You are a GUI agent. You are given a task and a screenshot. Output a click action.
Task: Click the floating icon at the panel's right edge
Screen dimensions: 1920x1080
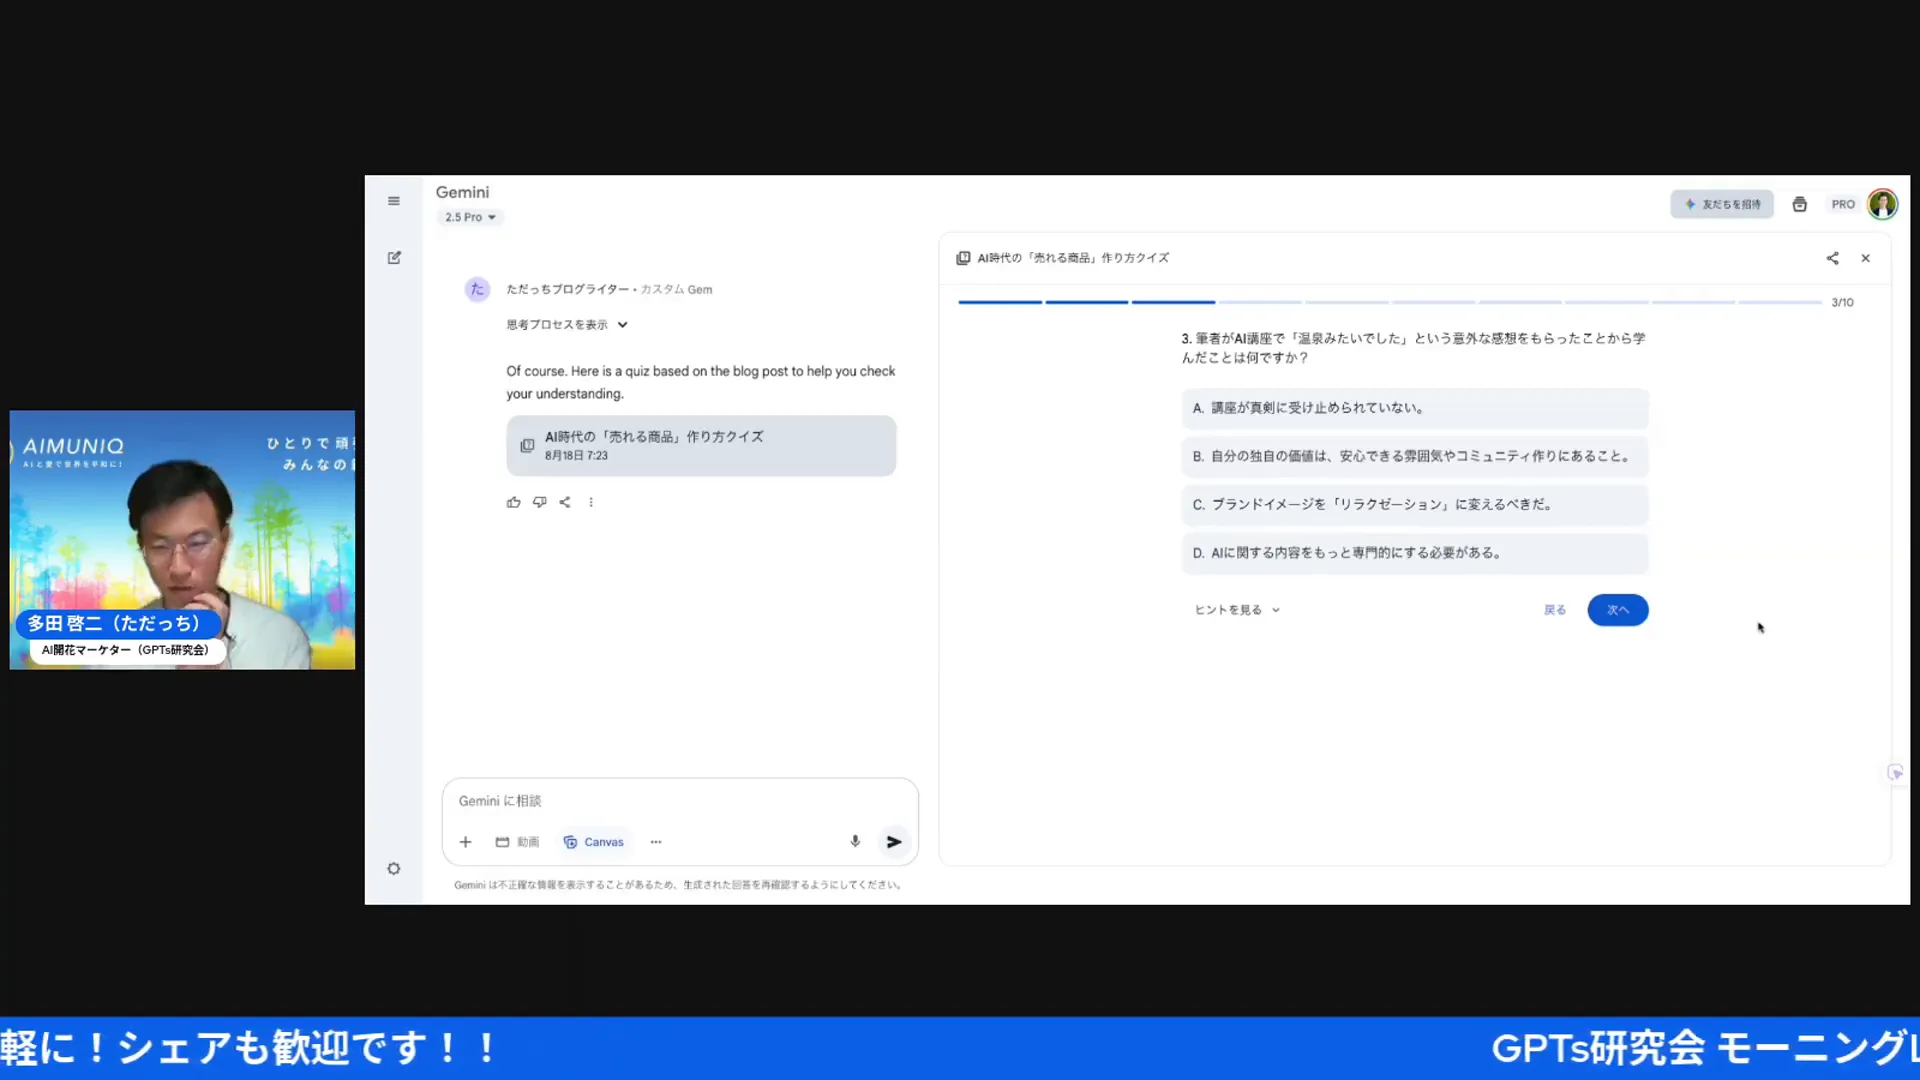(x=1895, y=773)
